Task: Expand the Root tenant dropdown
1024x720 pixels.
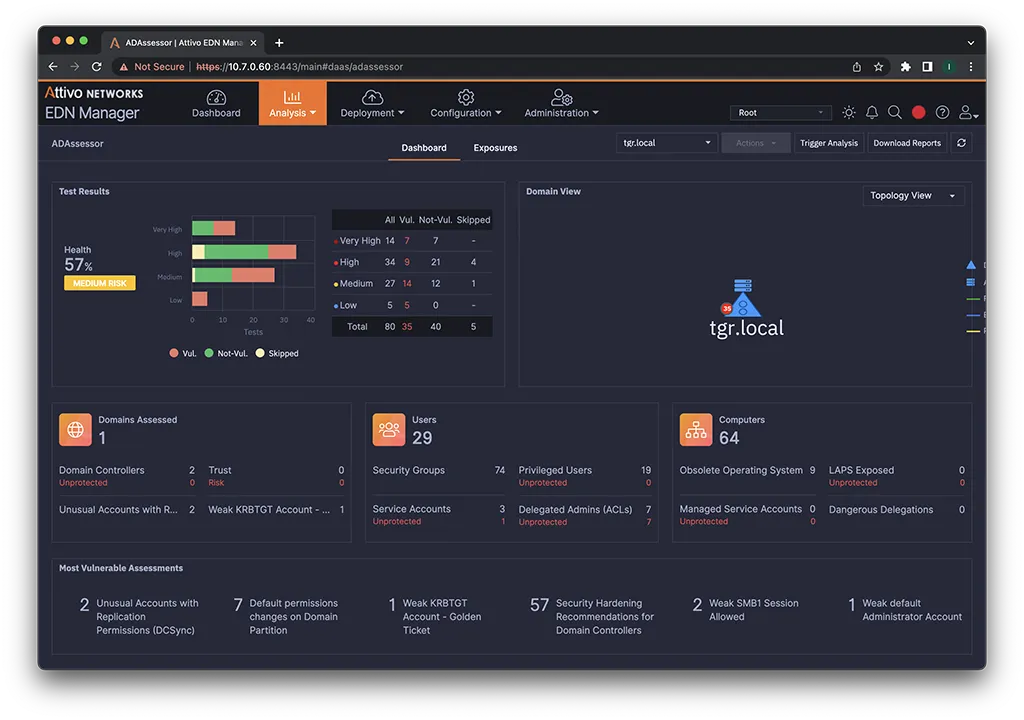Action: point(780,112)
